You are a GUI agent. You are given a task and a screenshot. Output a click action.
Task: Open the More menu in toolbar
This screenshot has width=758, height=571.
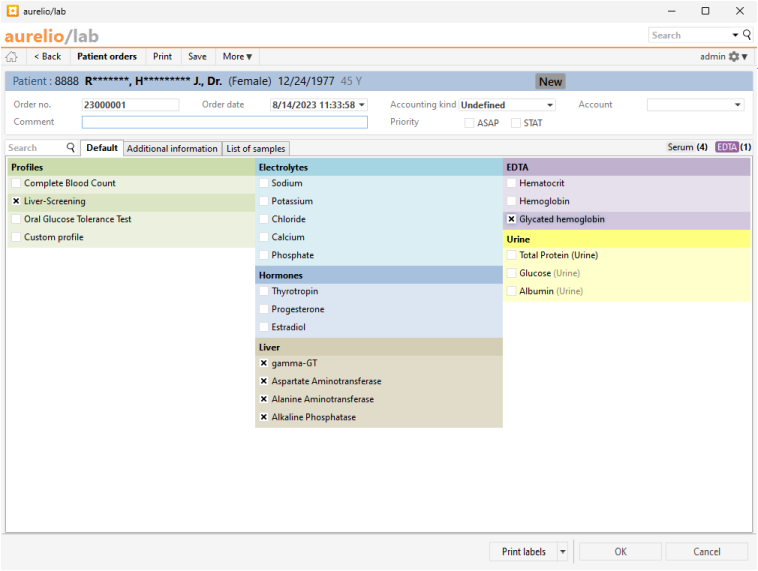(237, 57)
